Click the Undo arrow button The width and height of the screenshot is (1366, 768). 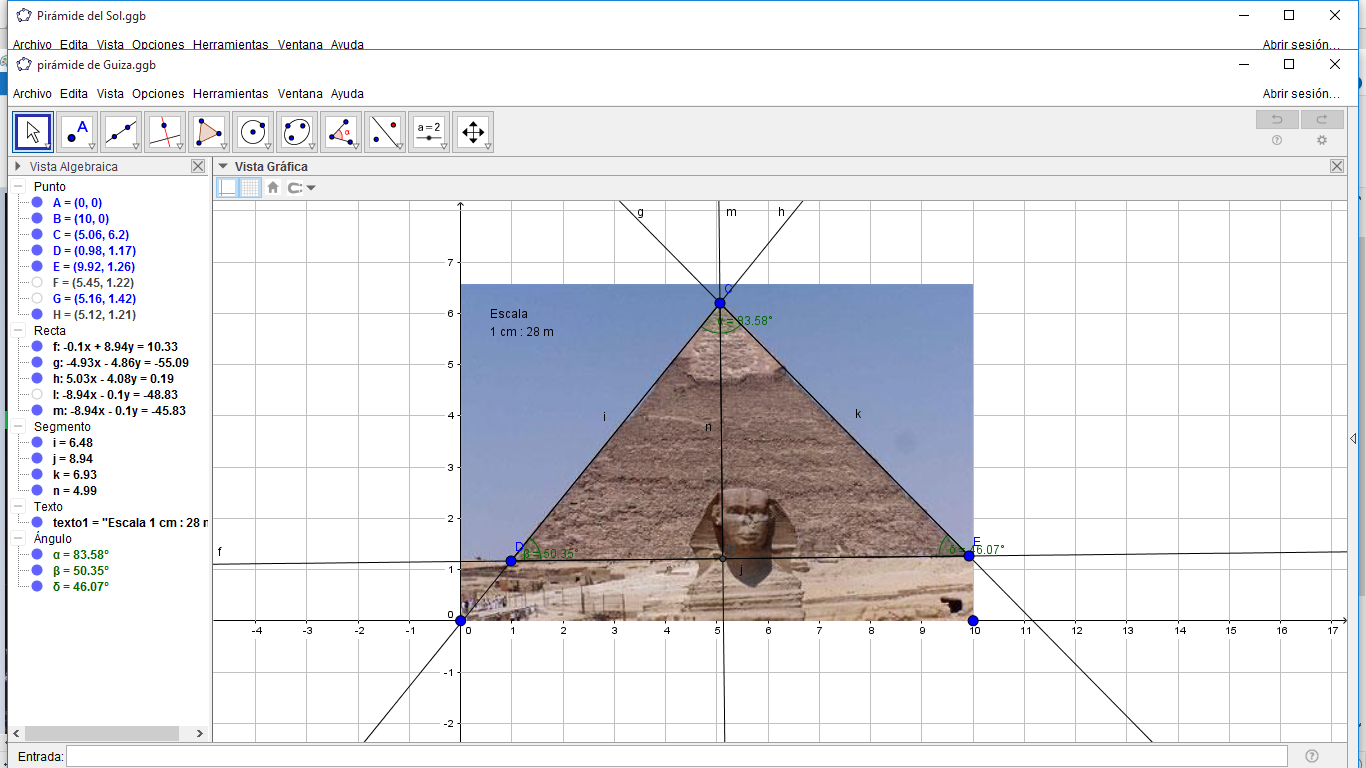point(1277,120)
